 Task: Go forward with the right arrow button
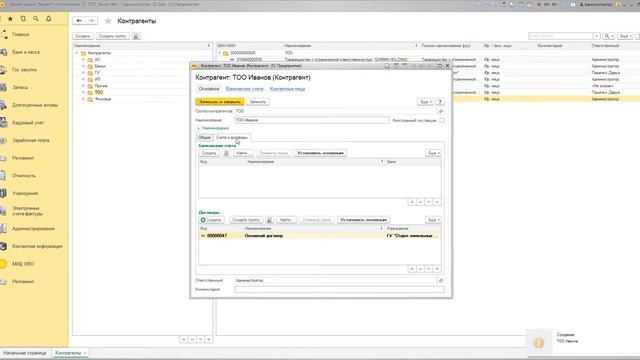click(x=91, y=20)
